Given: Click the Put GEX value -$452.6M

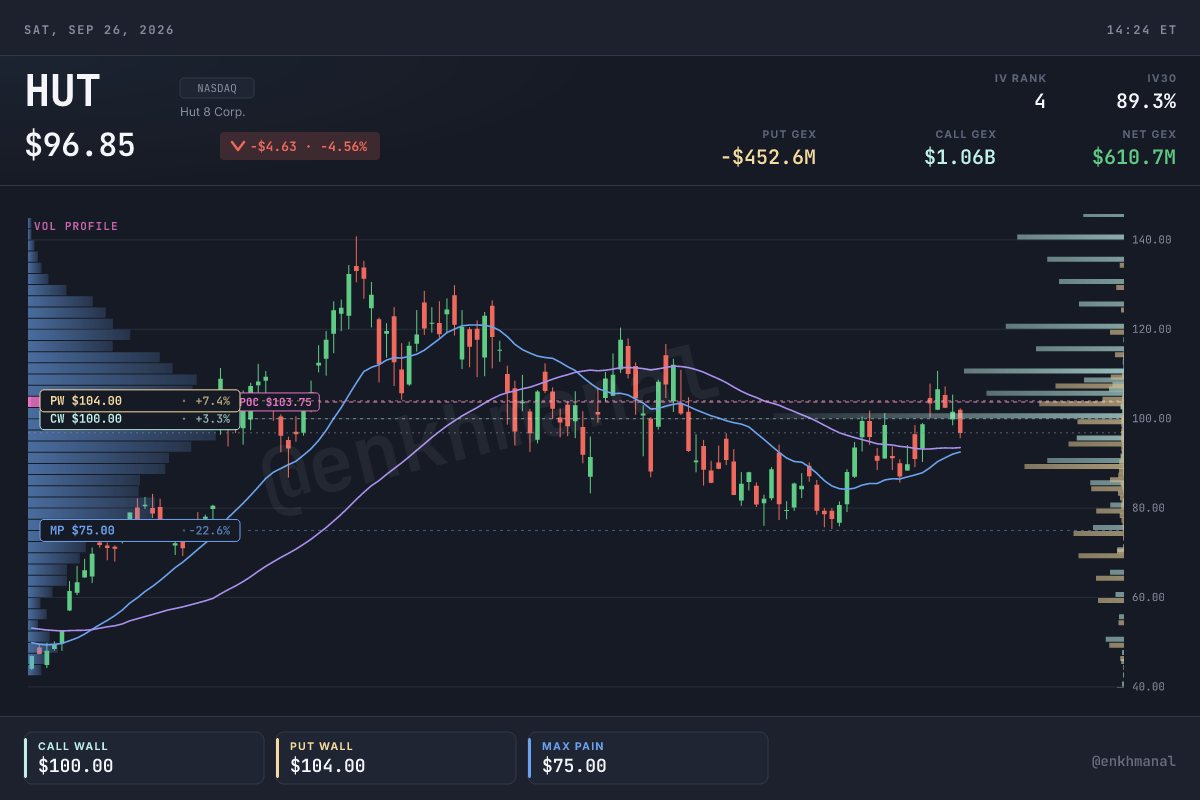Looking at the screenshot, I should pos(768,157).
